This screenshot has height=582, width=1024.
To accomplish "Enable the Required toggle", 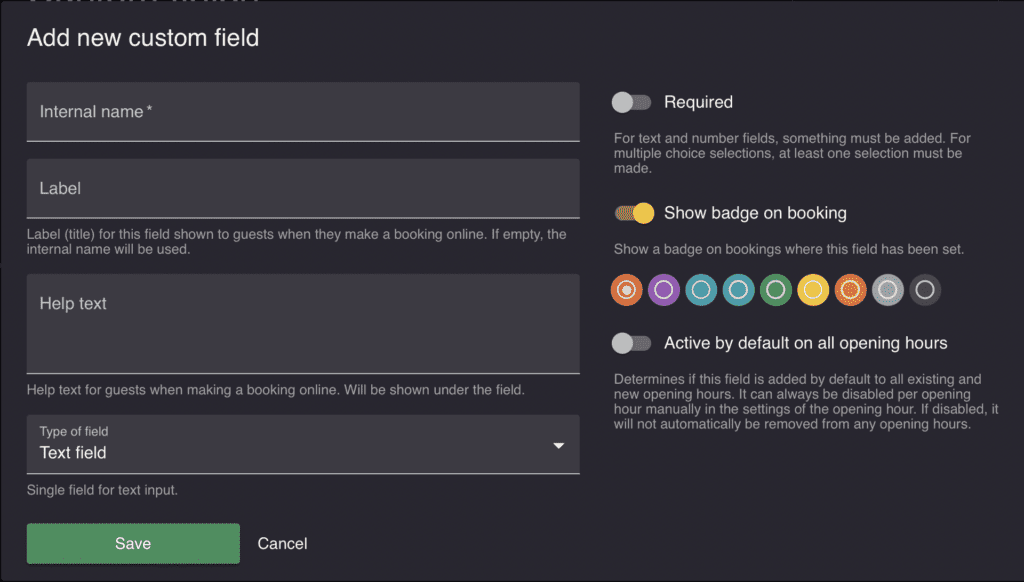I will pyautogui.click(x=632, y=102).
